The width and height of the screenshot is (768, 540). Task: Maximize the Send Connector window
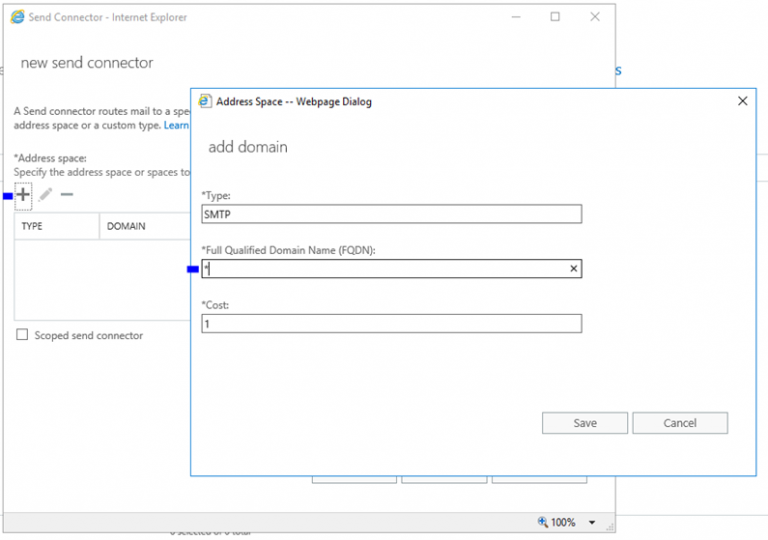(555, 17)
